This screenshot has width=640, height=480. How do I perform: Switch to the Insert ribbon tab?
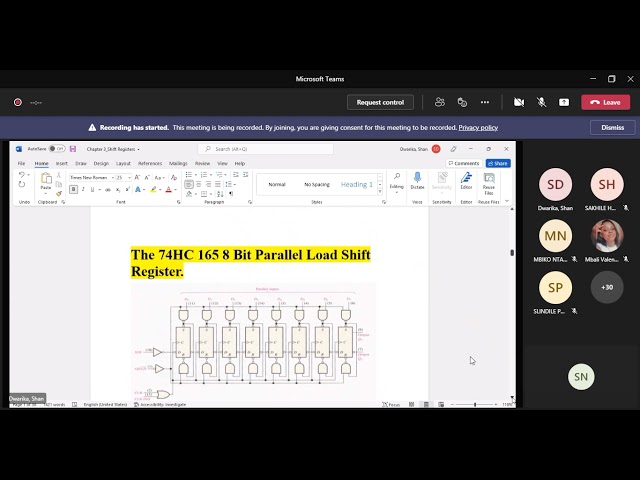pyautogui.click(x=62, y=163)
